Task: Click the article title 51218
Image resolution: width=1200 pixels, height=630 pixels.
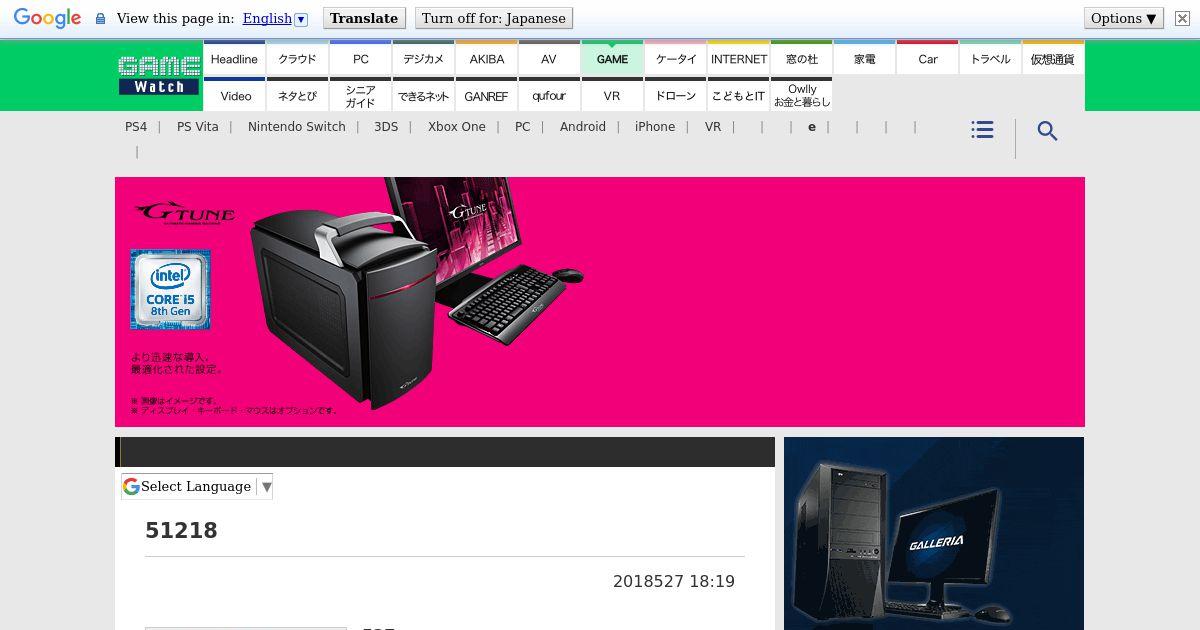Action: (181, 531)
